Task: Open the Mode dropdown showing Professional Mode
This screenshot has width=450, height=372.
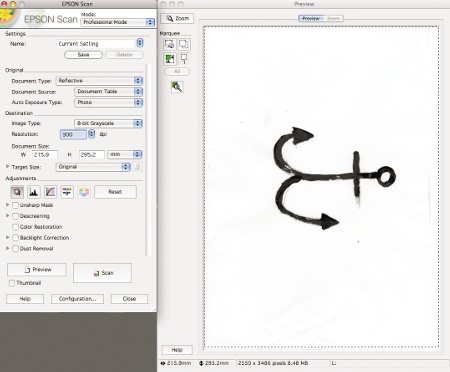Action: pos(118,22)
